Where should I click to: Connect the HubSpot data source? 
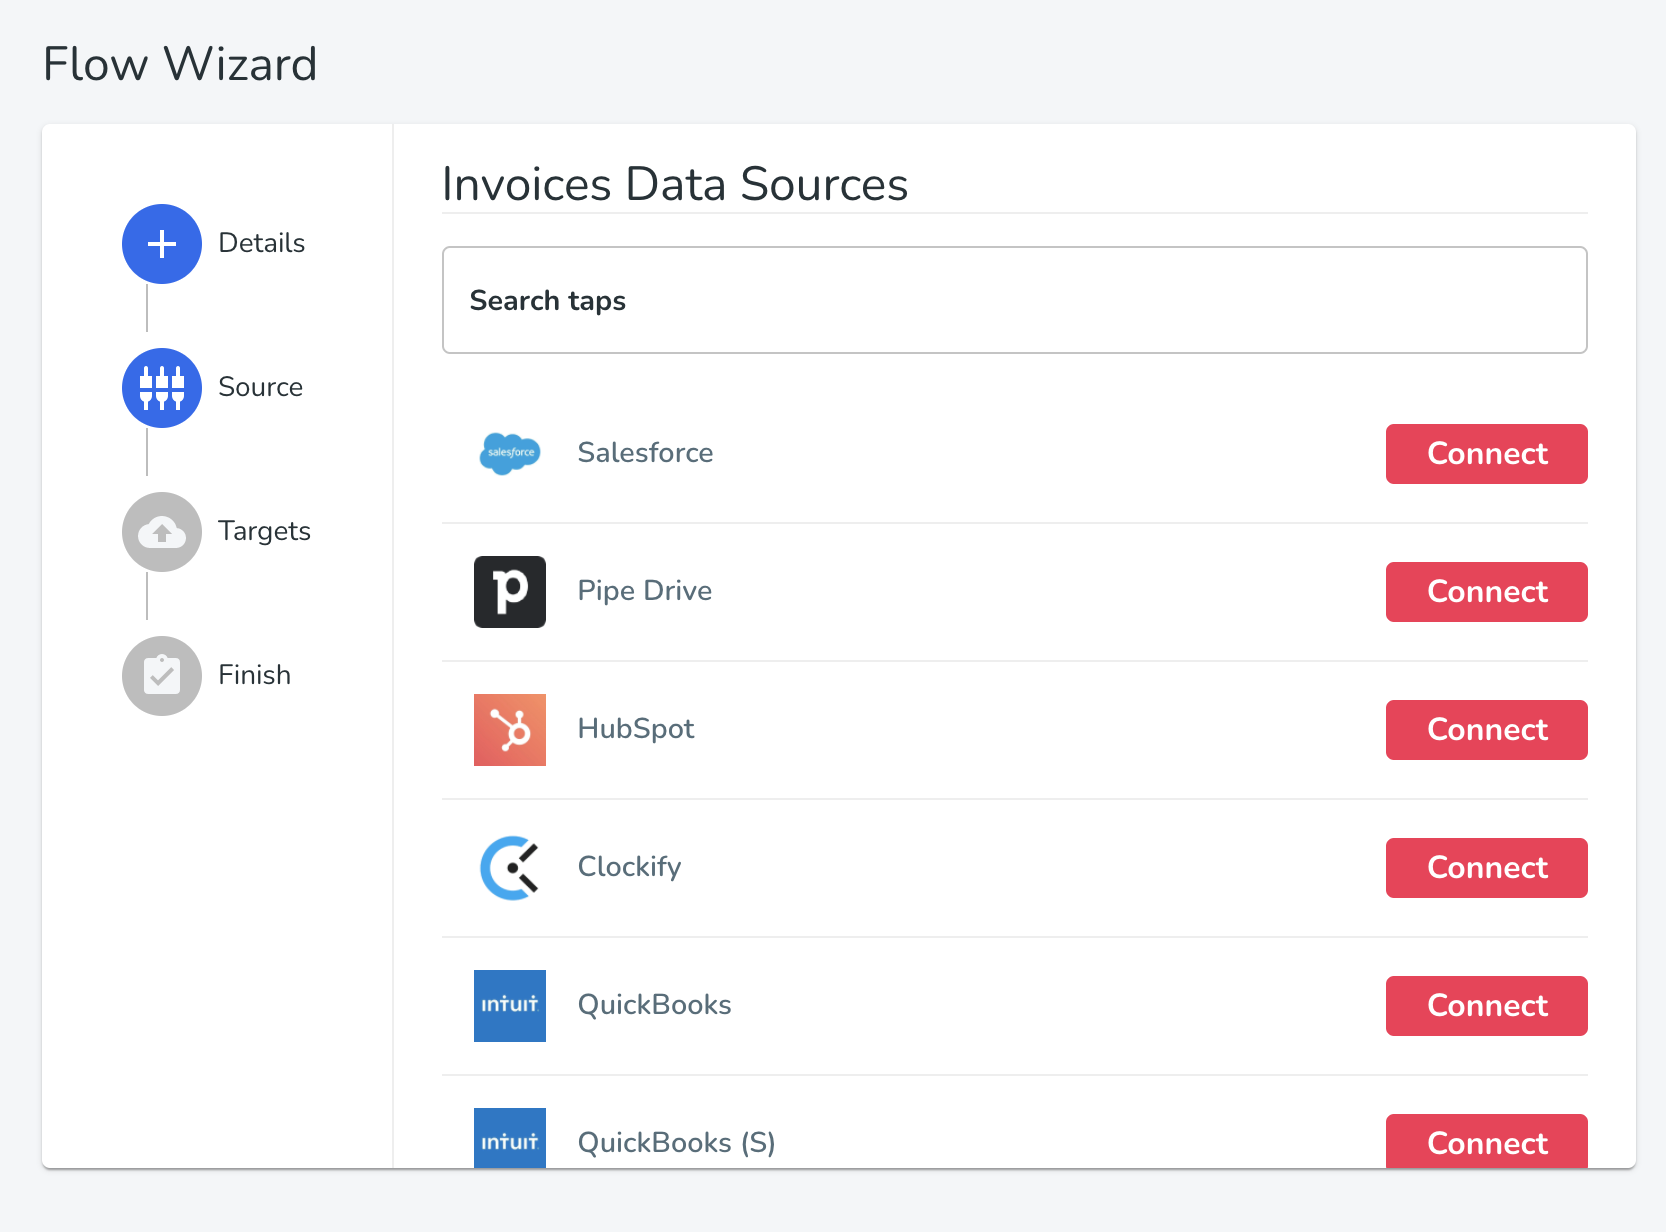[1487, 730]
